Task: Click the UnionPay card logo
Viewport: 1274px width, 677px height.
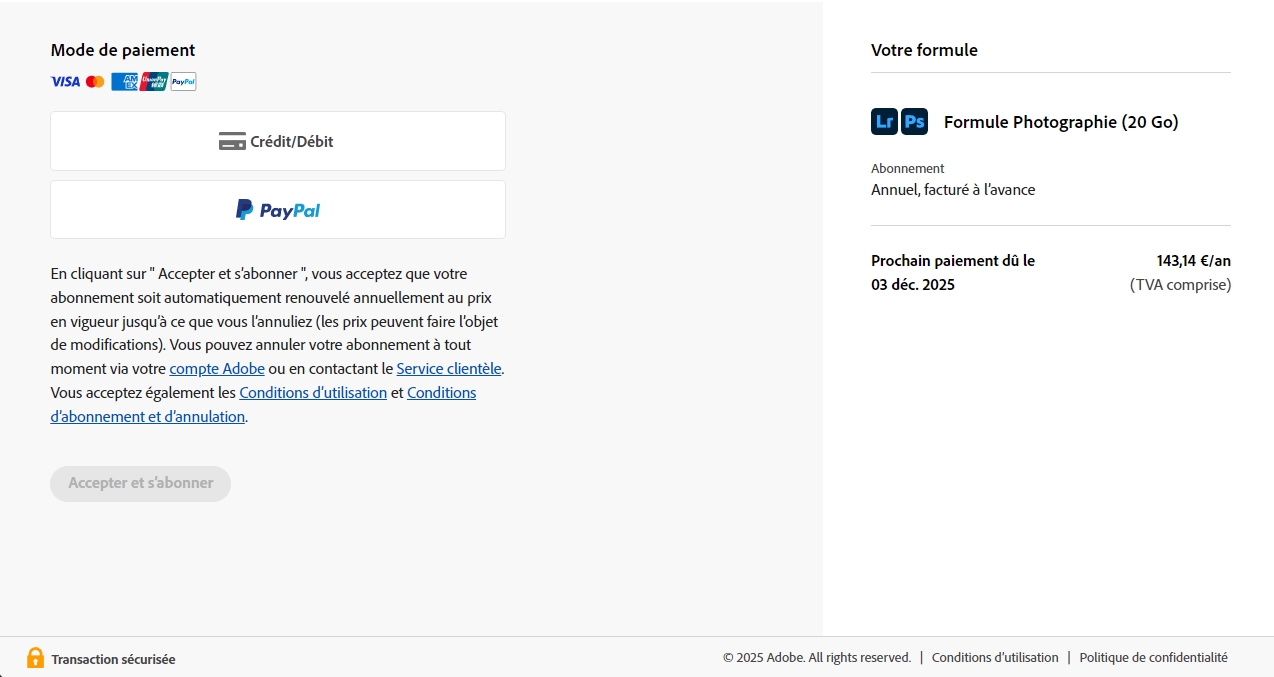Action: tap(154, 82)
